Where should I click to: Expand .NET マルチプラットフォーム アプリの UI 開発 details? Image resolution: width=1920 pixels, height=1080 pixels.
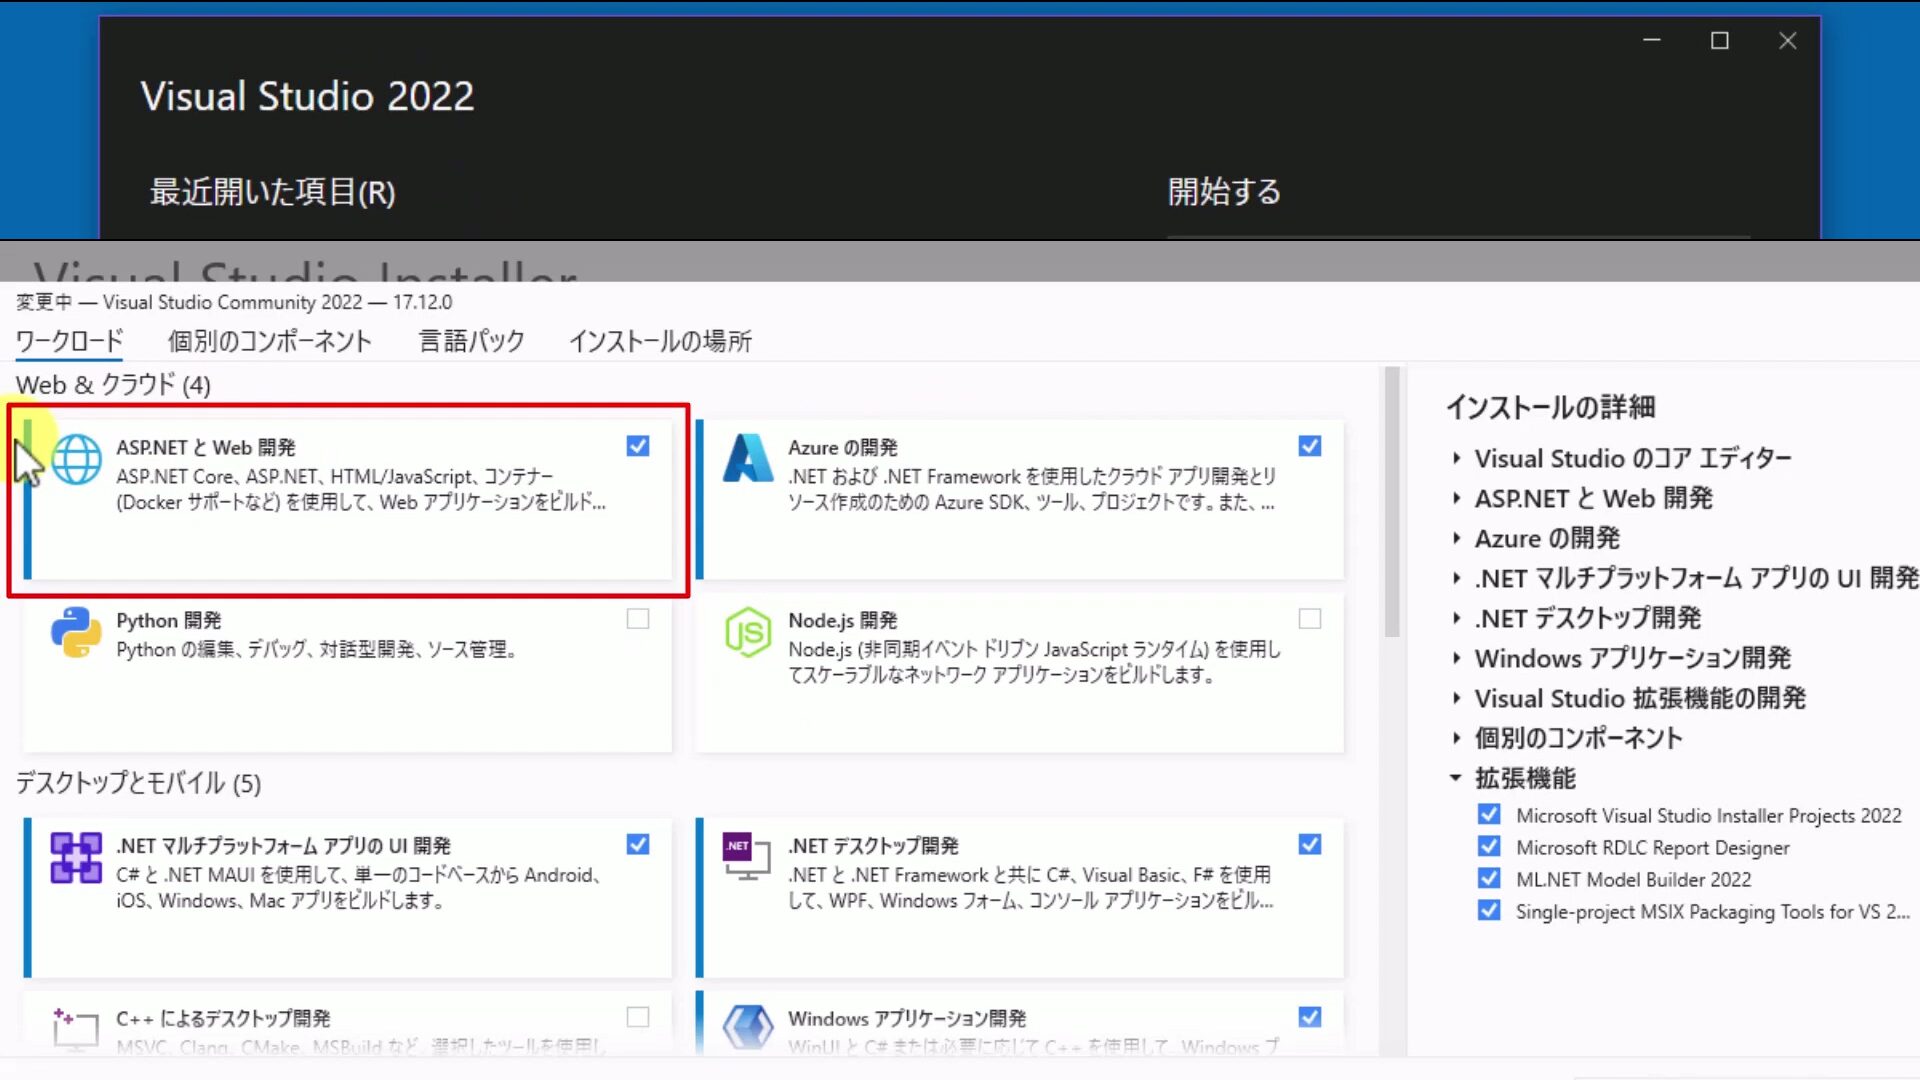[x=1456, y=578]
